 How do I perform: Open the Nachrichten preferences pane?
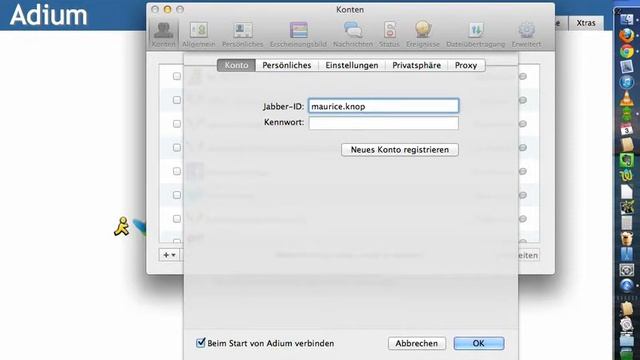(x=353, y=34)
